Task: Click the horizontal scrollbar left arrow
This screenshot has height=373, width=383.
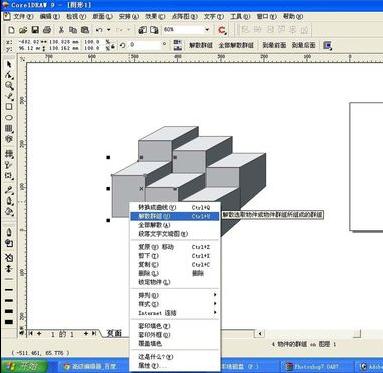Action: (259, 333)
